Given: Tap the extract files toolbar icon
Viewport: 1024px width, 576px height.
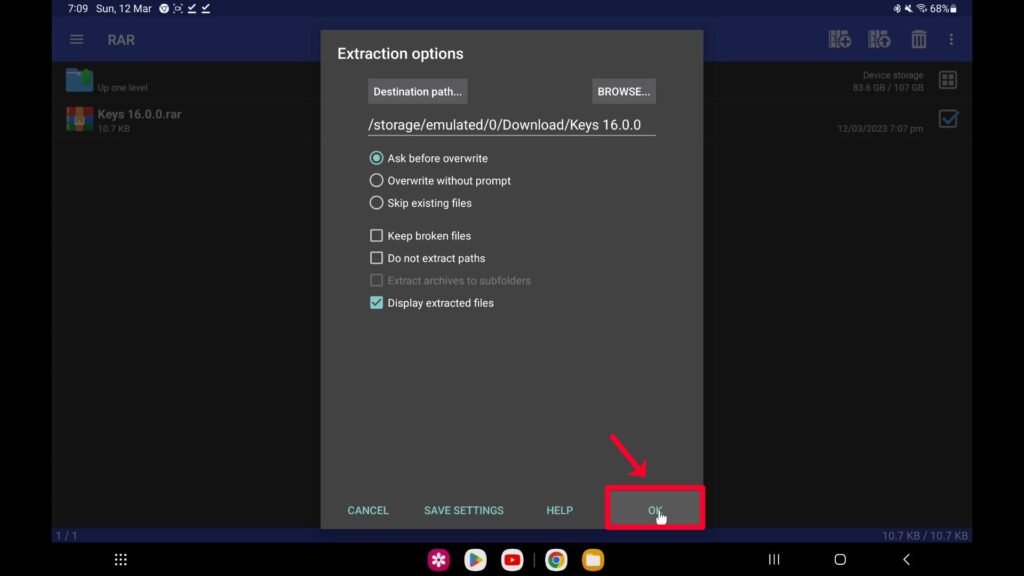Looking at the screenshot, I should pos(879,40).
